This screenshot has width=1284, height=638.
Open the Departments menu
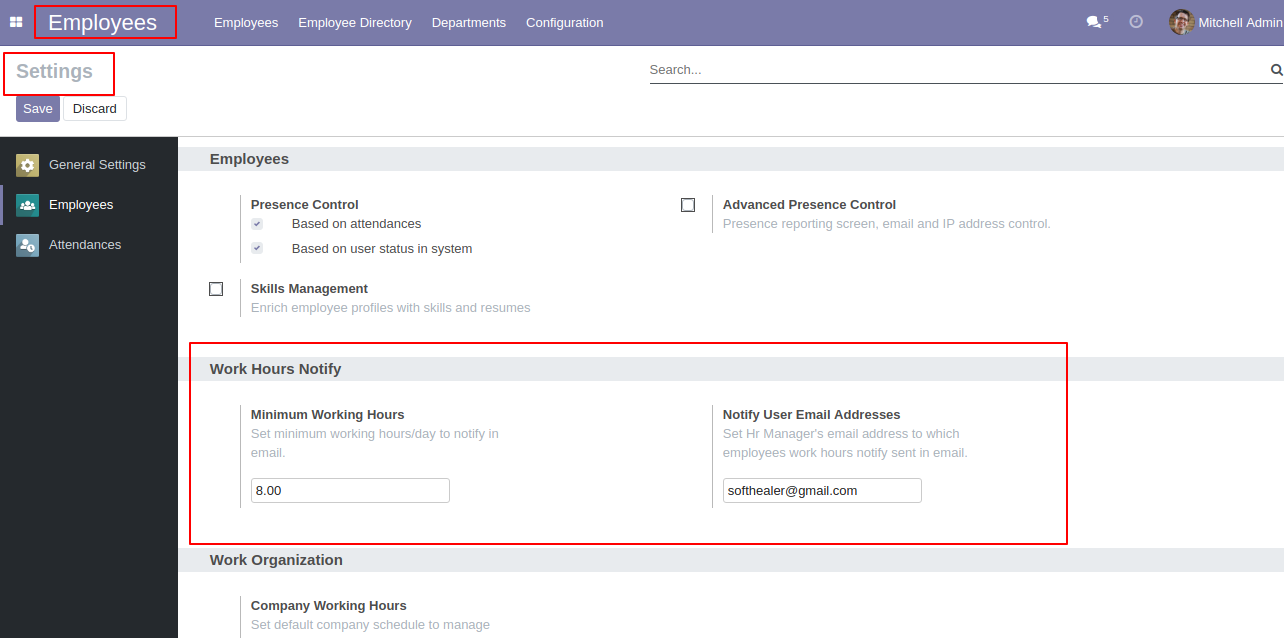(x=469, y=22)
